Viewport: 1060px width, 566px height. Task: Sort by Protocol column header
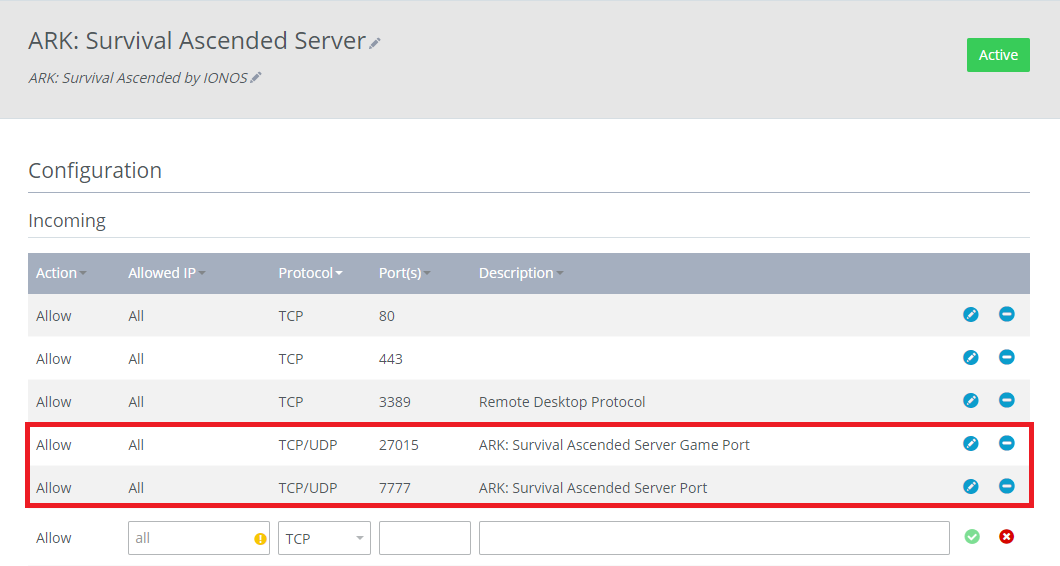pos(310,273)
